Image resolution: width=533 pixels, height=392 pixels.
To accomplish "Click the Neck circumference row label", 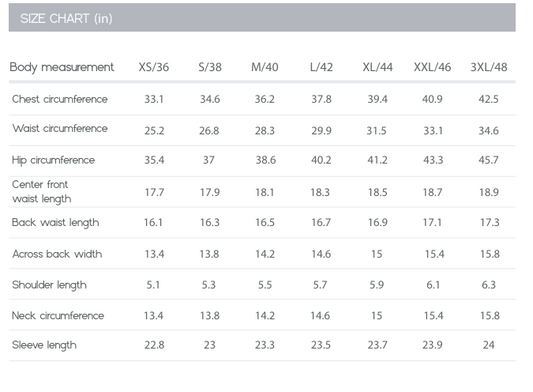I will [x=58, y=316].
